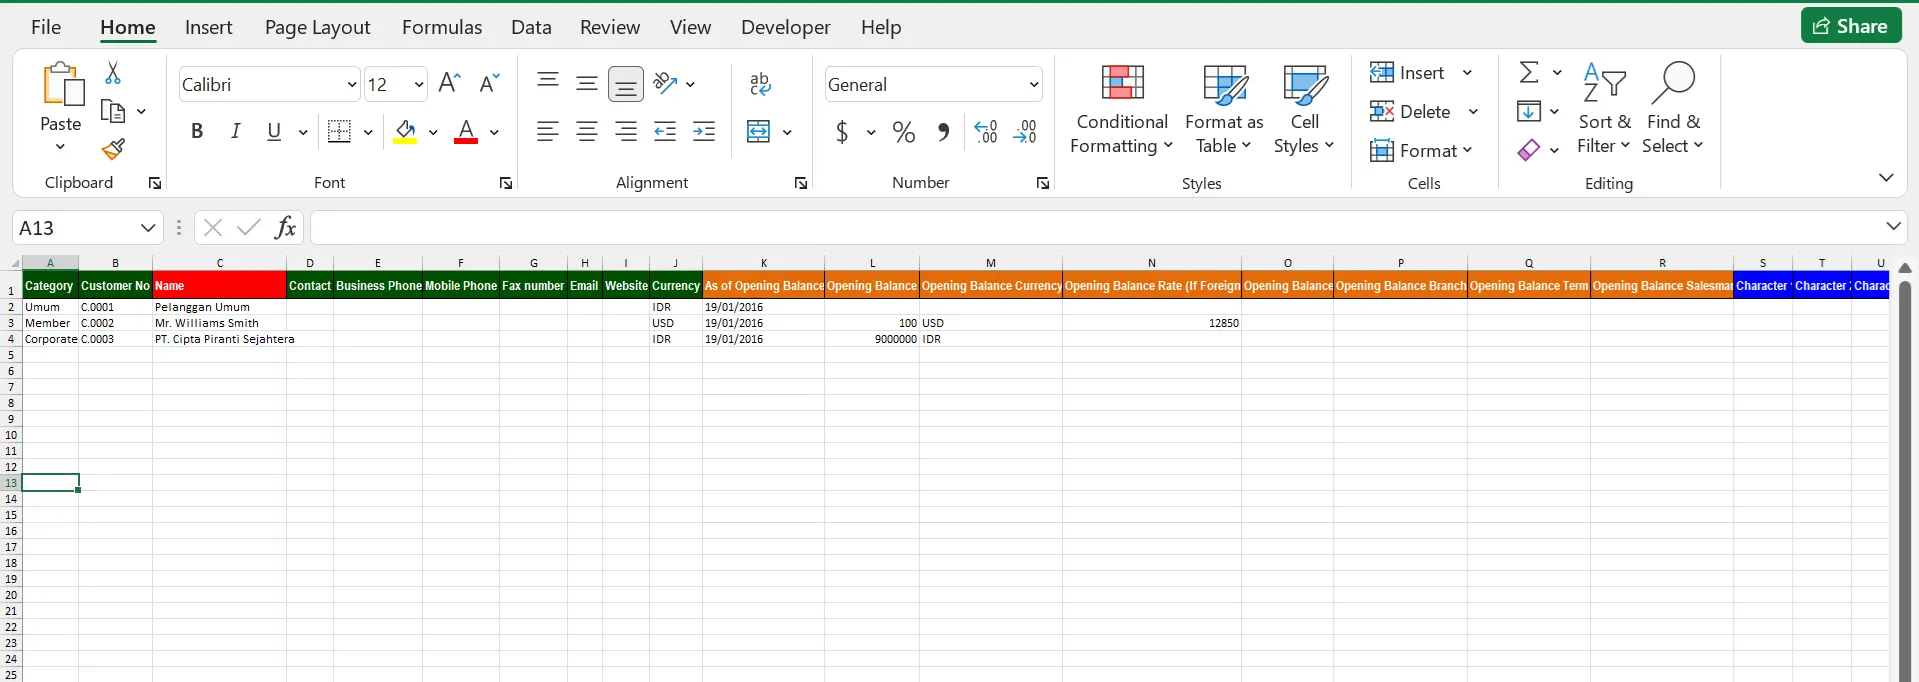Open the Font name dropdown
The height and width of the screenshot is (682, 1919).
[351, 84]
